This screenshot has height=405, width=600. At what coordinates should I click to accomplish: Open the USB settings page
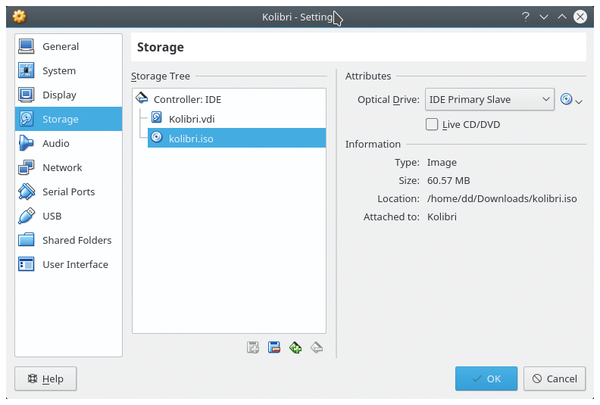52,216
